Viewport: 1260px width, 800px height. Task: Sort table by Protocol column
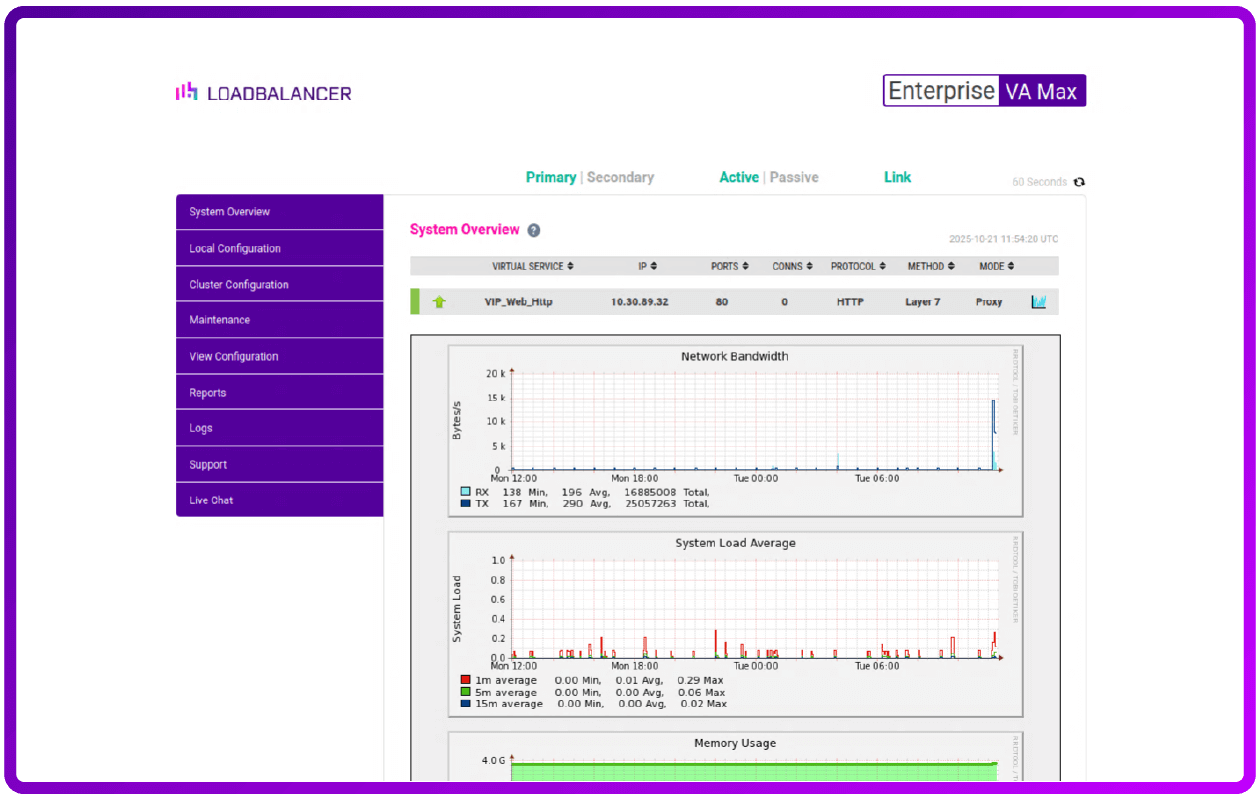click(857, 266)
